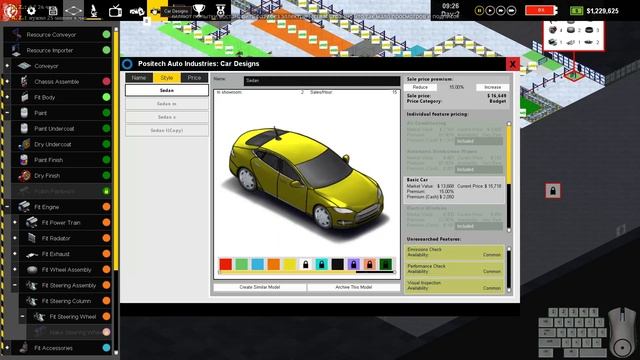The image size is (640, 360).
Task: Click the locked white color swatch
Action: 305,264
